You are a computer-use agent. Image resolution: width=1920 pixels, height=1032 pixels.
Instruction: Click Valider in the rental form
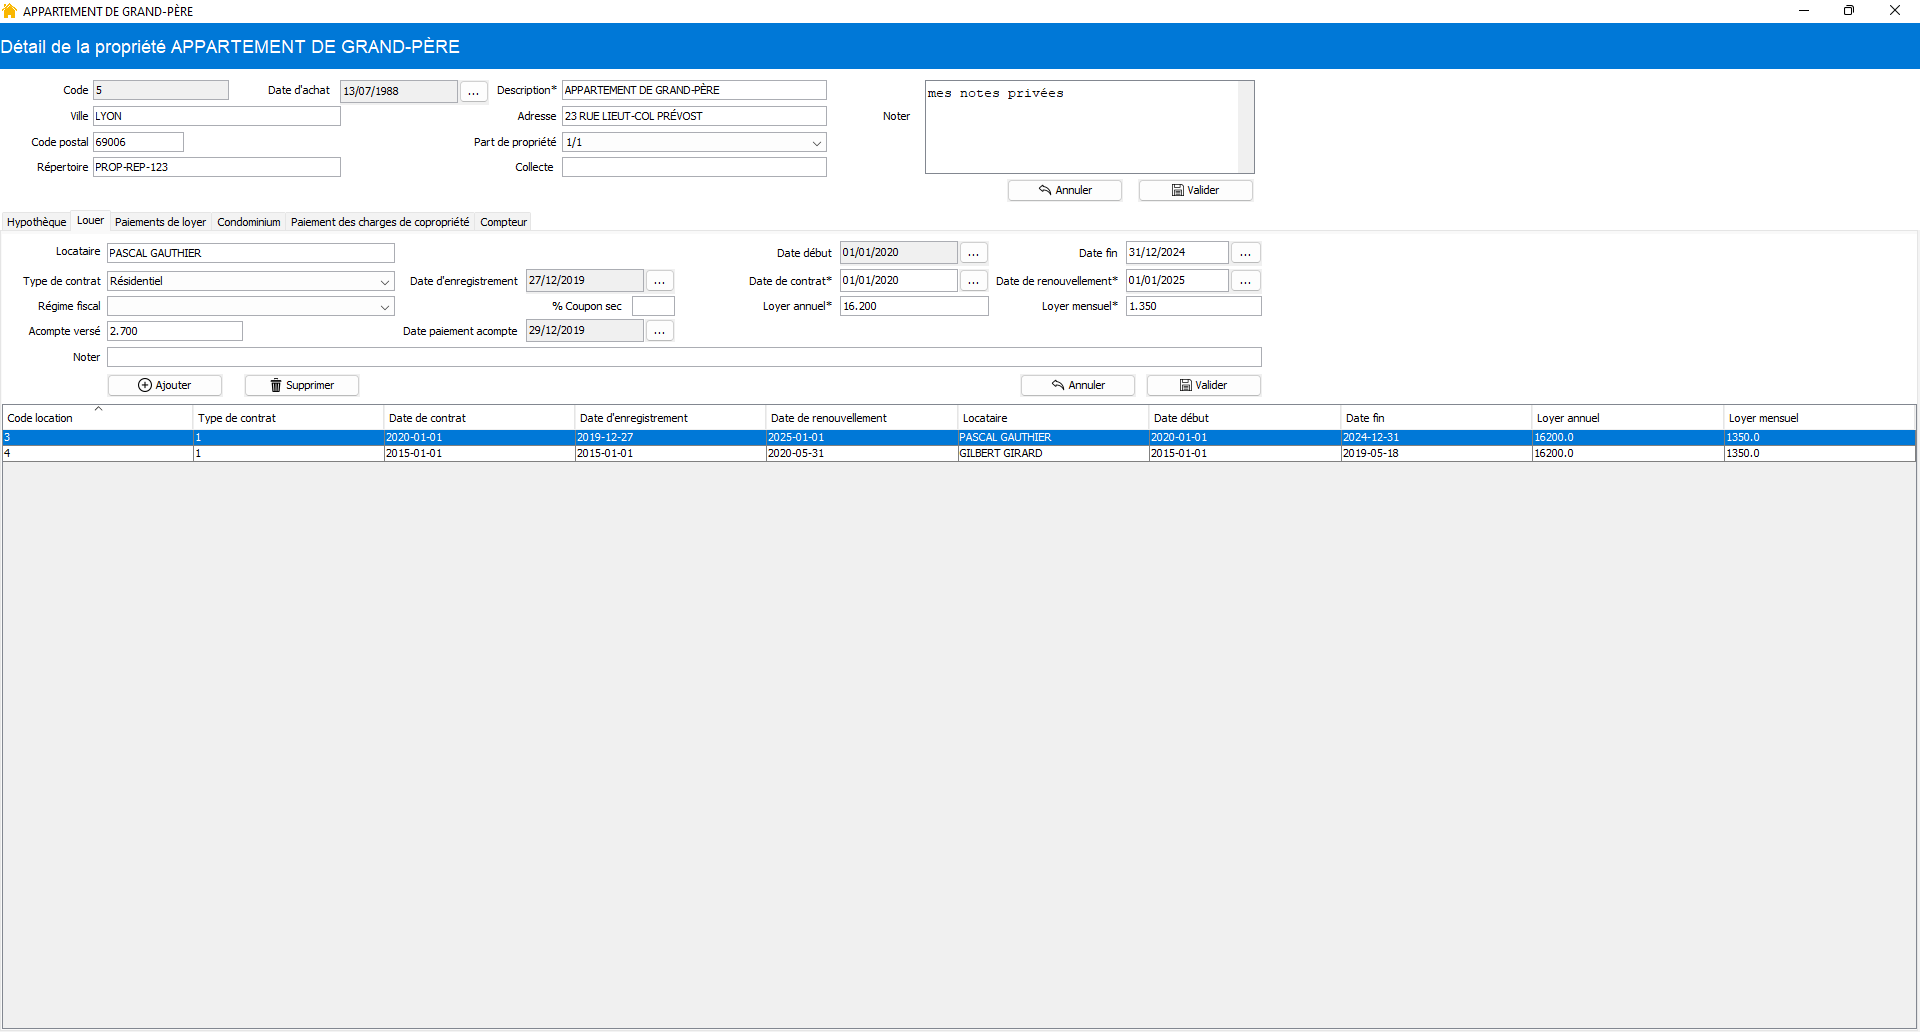(1204, 385)
